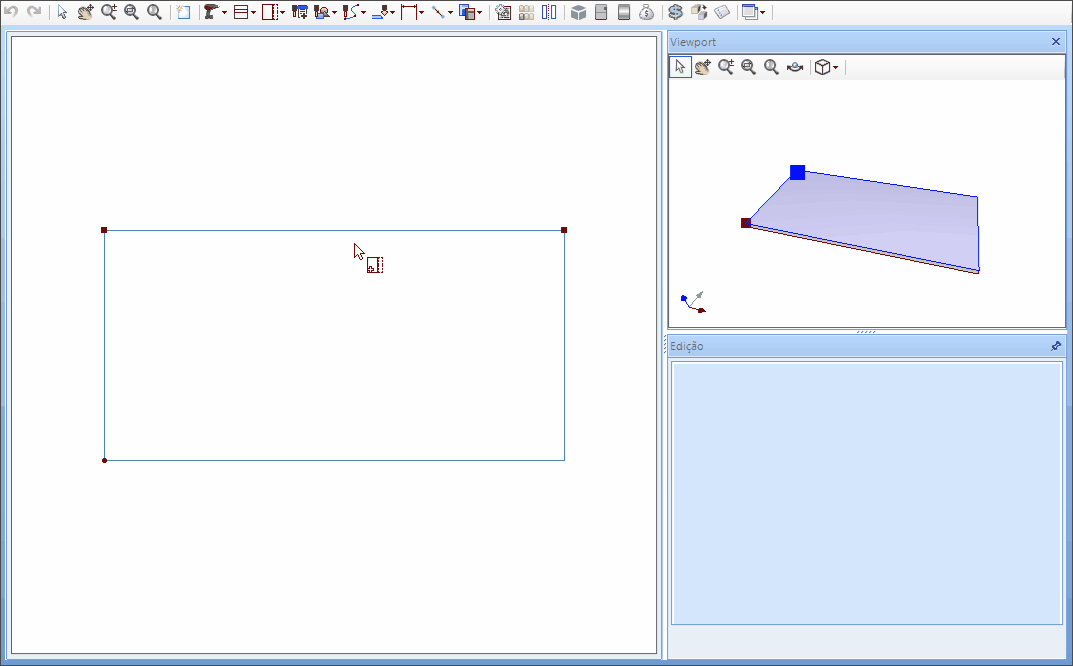This screenshot has height=666, width=1073.
Task: Click the exploded blocks icon
Action: pyautogui.click(x=699, y=12)
